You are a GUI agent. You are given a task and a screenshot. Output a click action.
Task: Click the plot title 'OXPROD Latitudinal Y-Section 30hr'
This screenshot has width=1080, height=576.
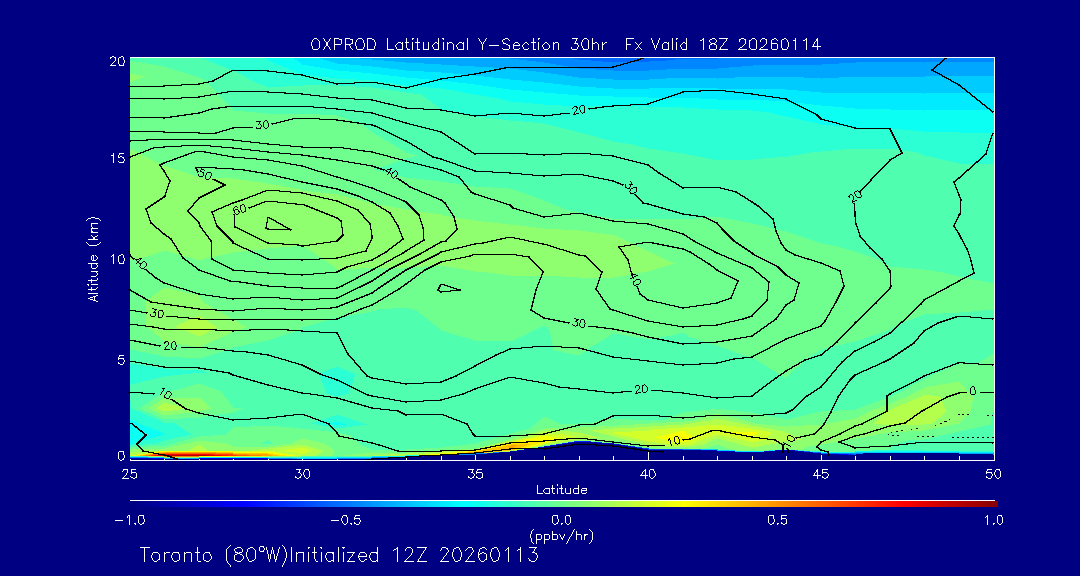[x=459, y=45]
